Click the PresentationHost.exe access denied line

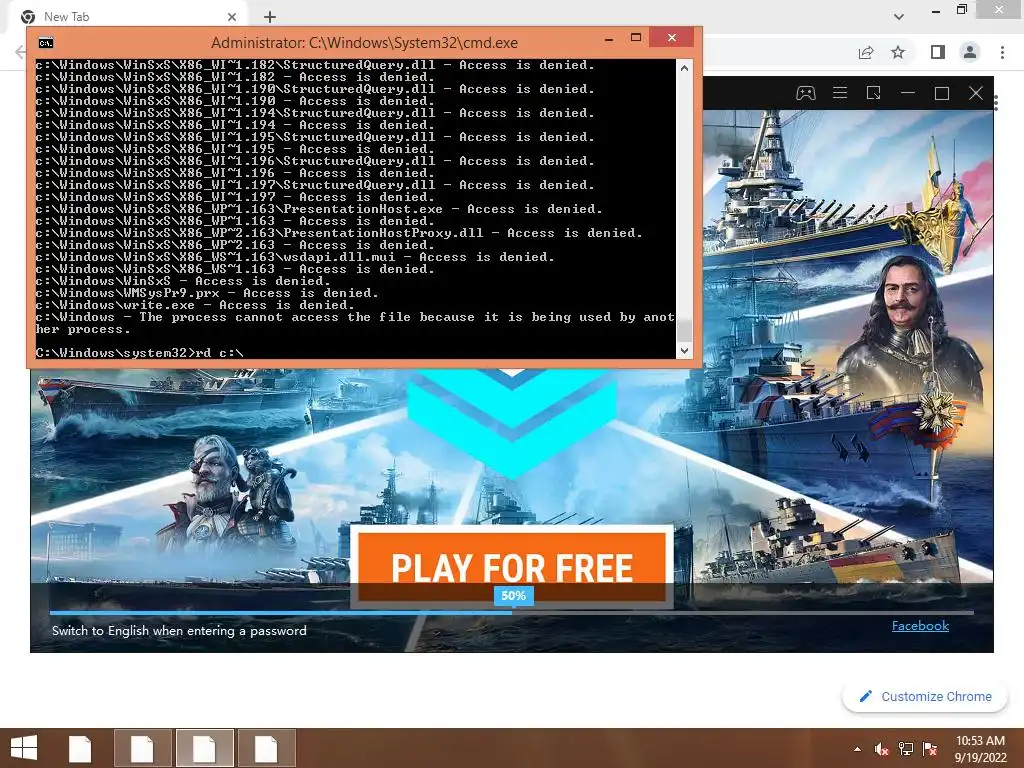coord(319,209)
